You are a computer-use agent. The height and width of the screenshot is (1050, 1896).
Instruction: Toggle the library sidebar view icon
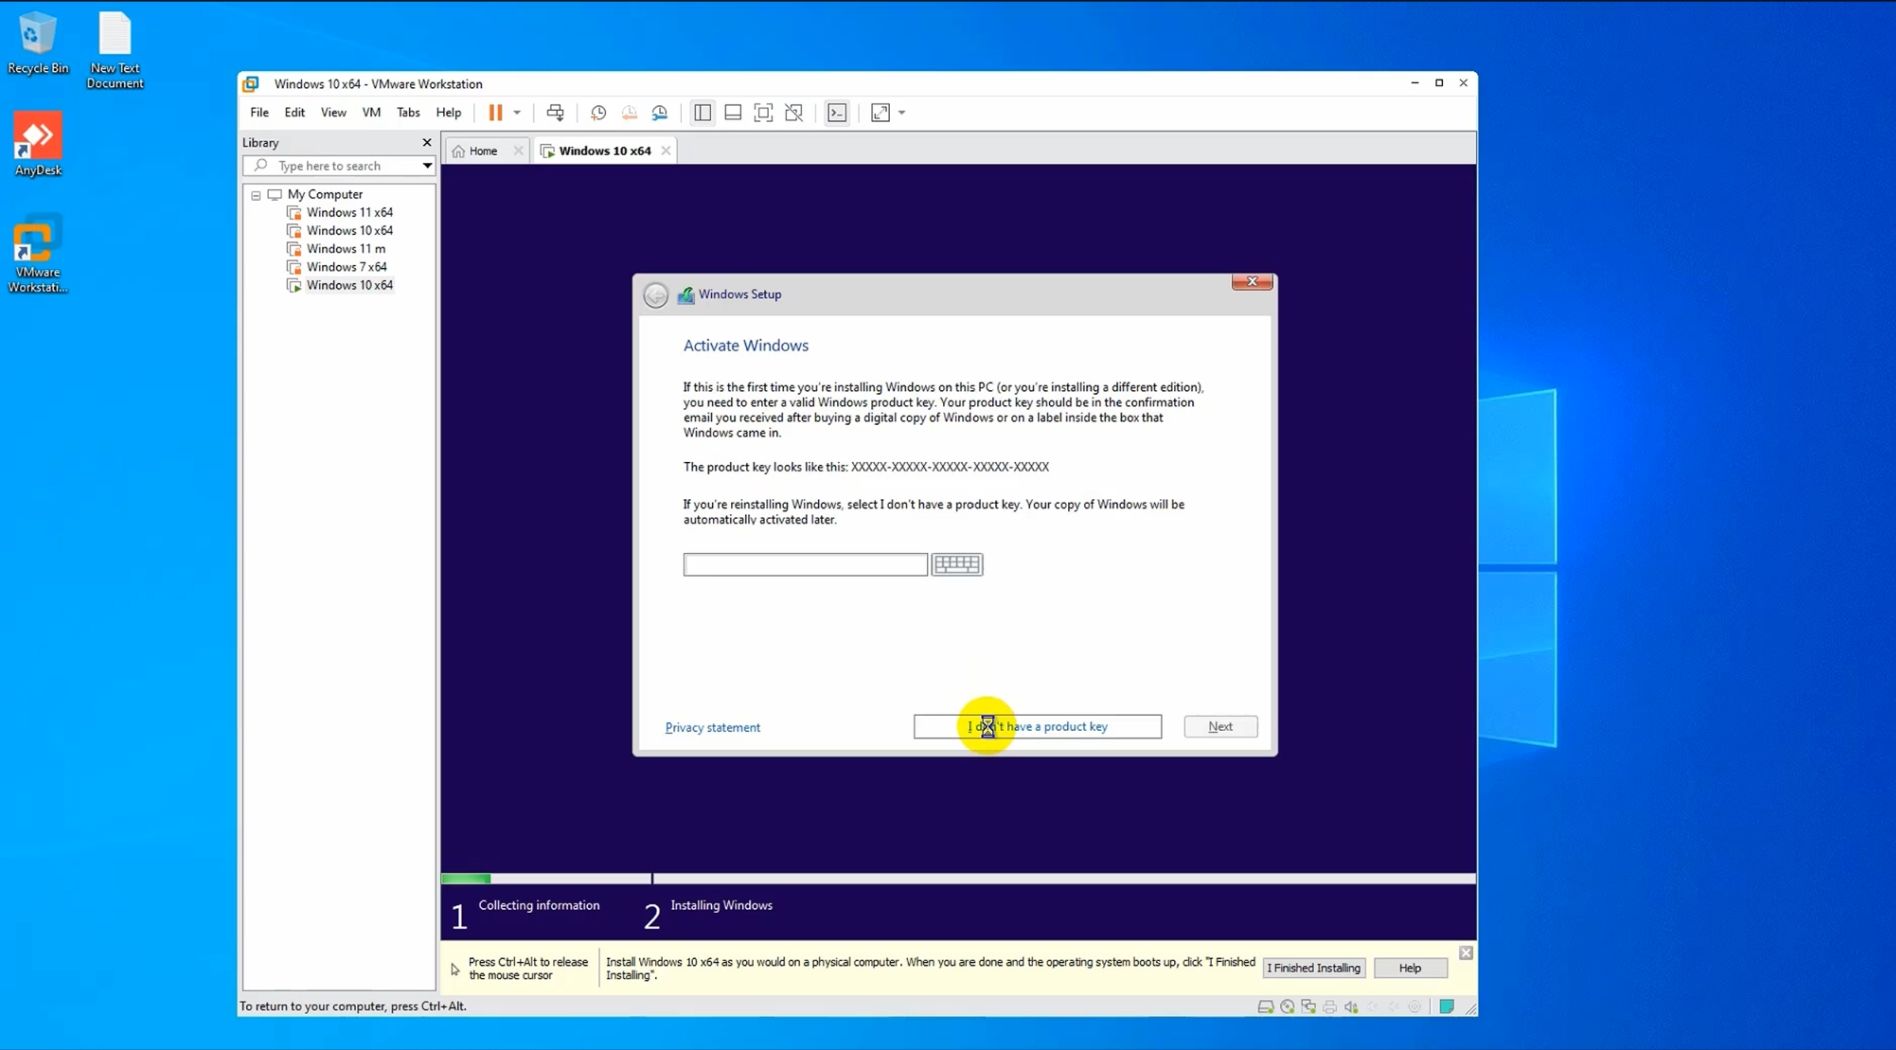[703, 113]
